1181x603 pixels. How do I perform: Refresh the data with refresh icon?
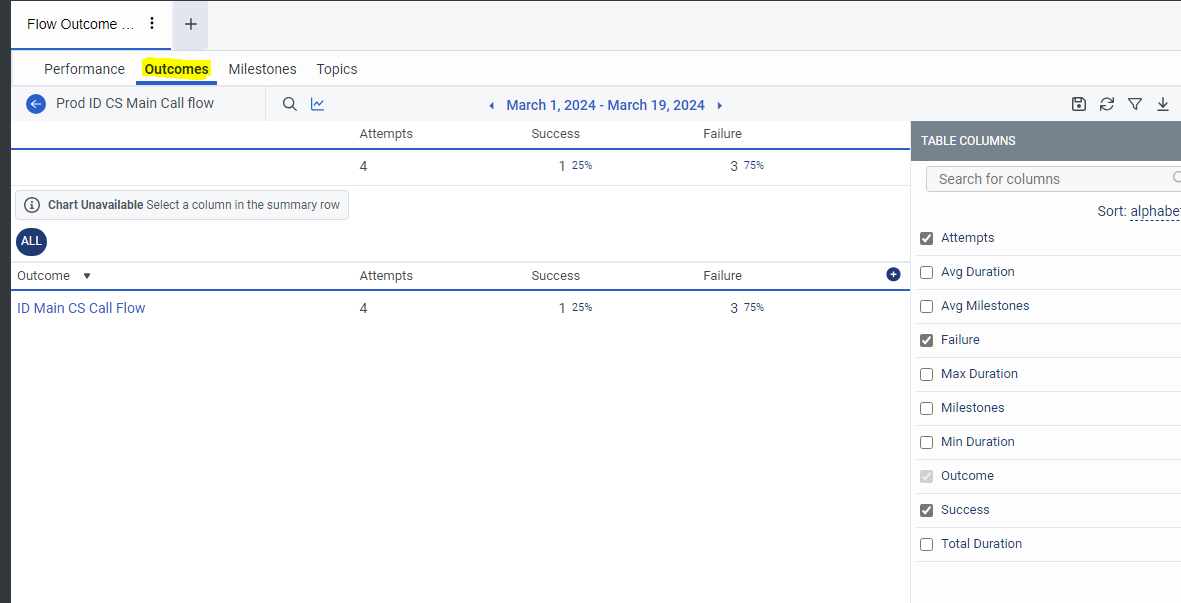1107,104
